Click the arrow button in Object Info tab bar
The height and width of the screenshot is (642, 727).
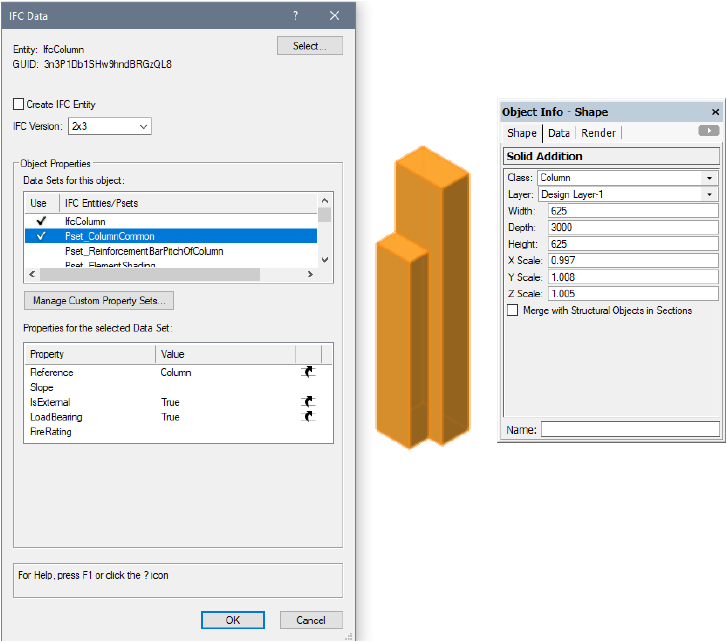pos(708,131)
